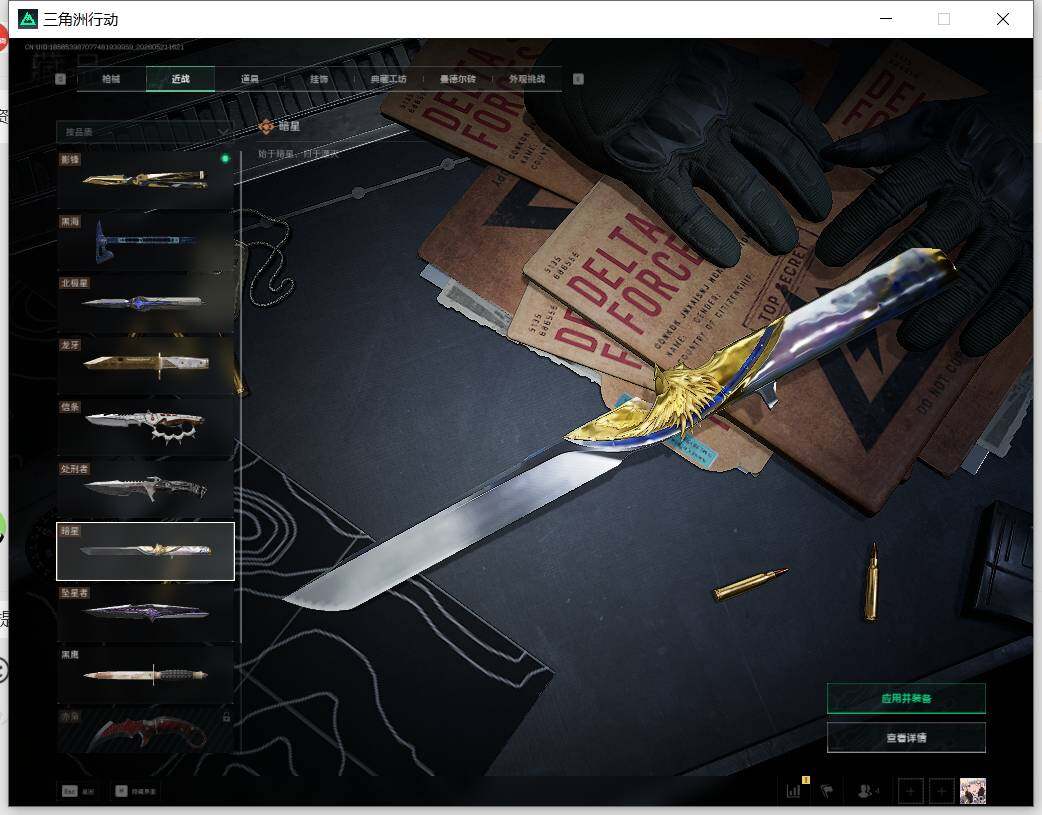The height and width of the screenshot is (815, 1042).
Task: Select the 龙牙 bayonet skin thumbnail
Action: (x=146, y=364)
